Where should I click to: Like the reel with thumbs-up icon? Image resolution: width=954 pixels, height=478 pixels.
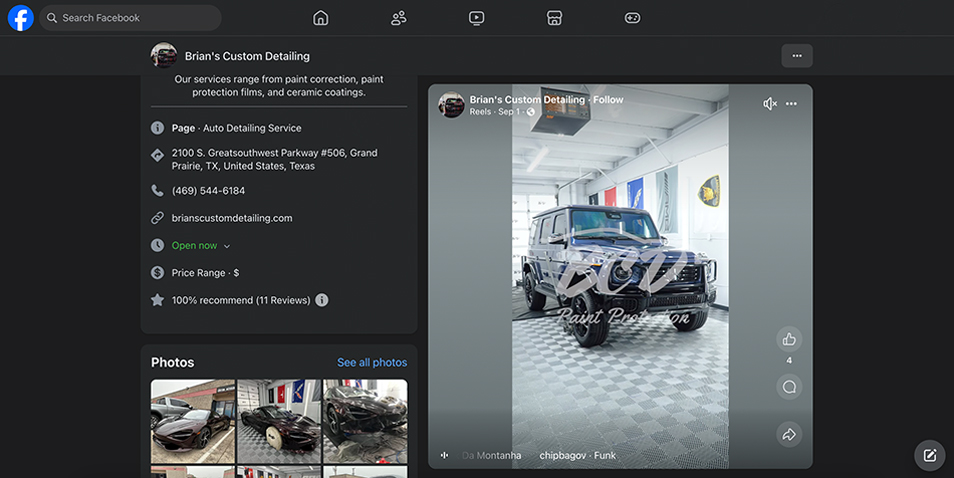tap(789, 339)
